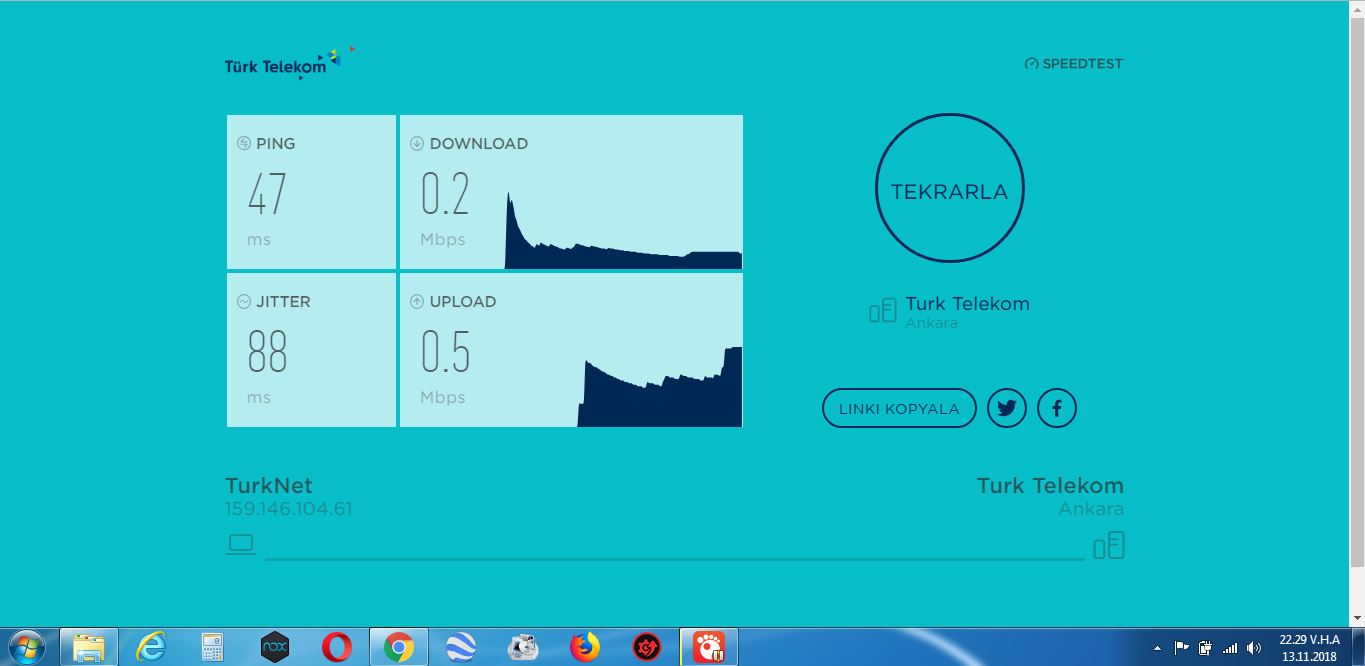Click the TurkNet provider name

pyautogui.click(x=269, y=486)
